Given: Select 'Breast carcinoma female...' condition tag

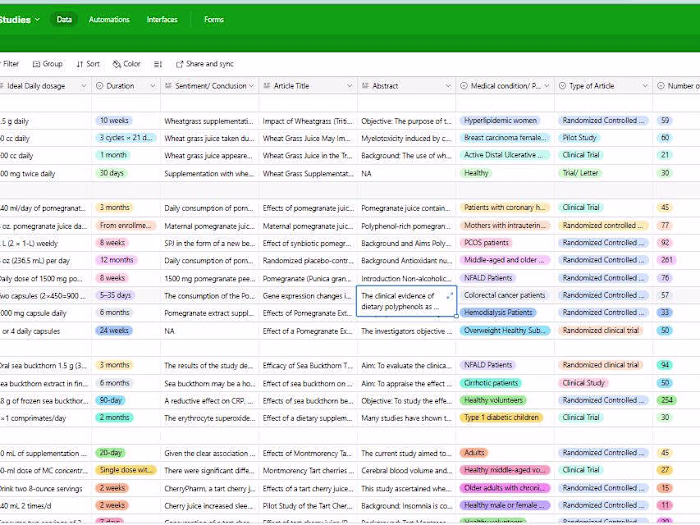Looking at the screenshot, I should click(505, 138).
